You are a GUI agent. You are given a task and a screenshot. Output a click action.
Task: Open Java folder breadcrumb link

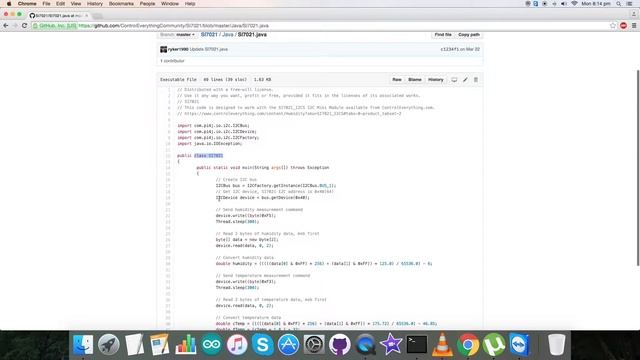(x=228, y=35)
